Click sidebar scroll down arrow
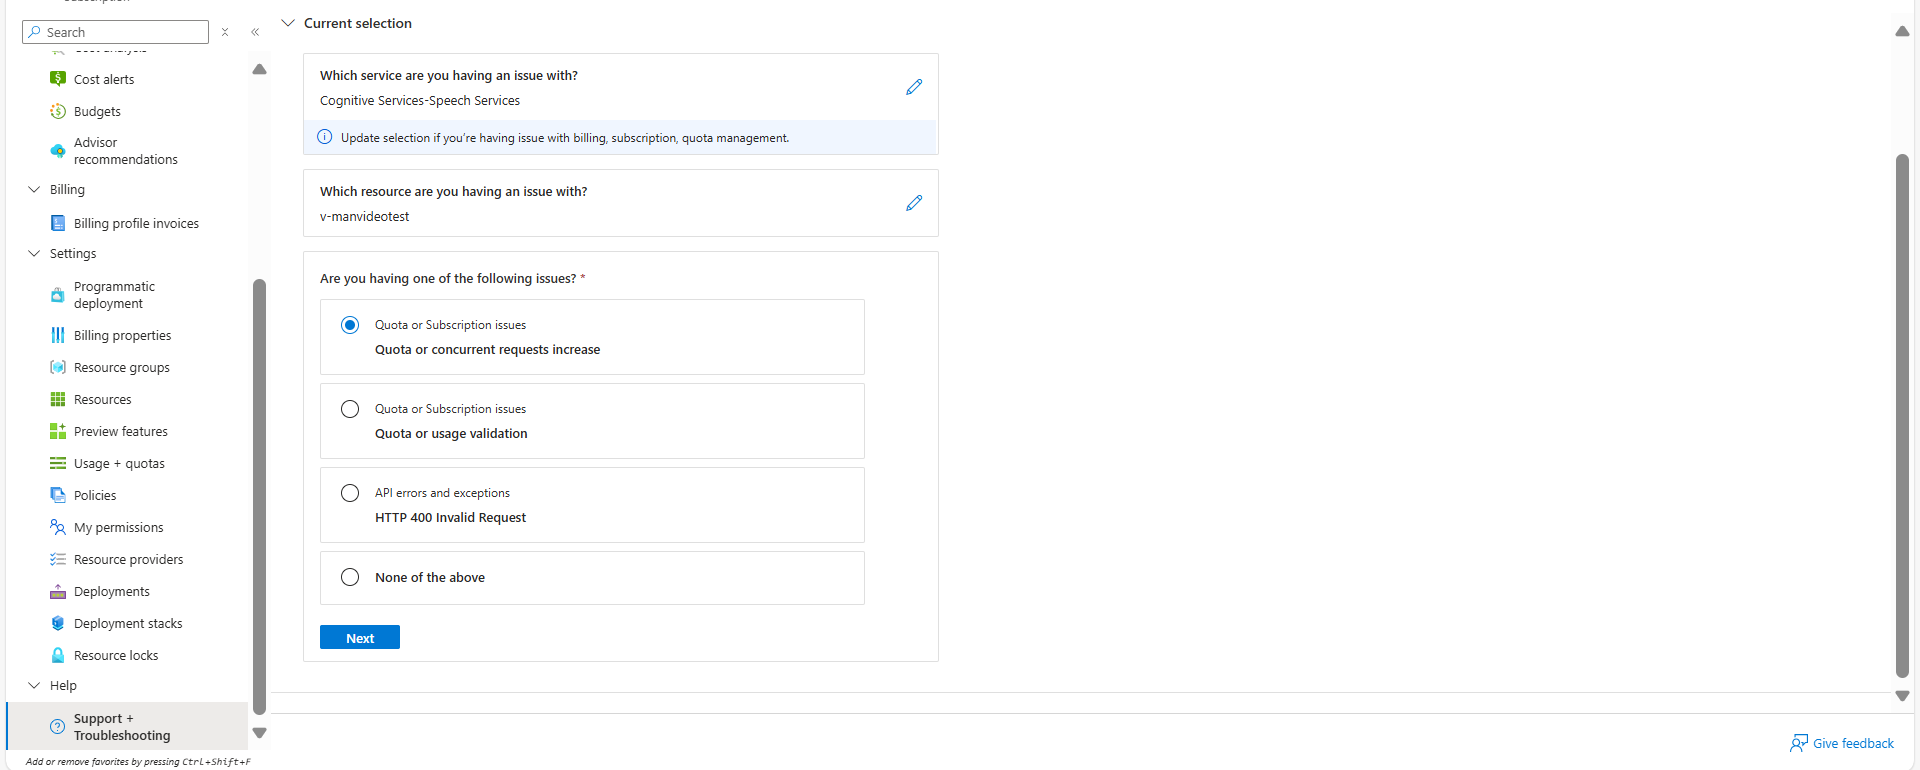 (259, 733)
